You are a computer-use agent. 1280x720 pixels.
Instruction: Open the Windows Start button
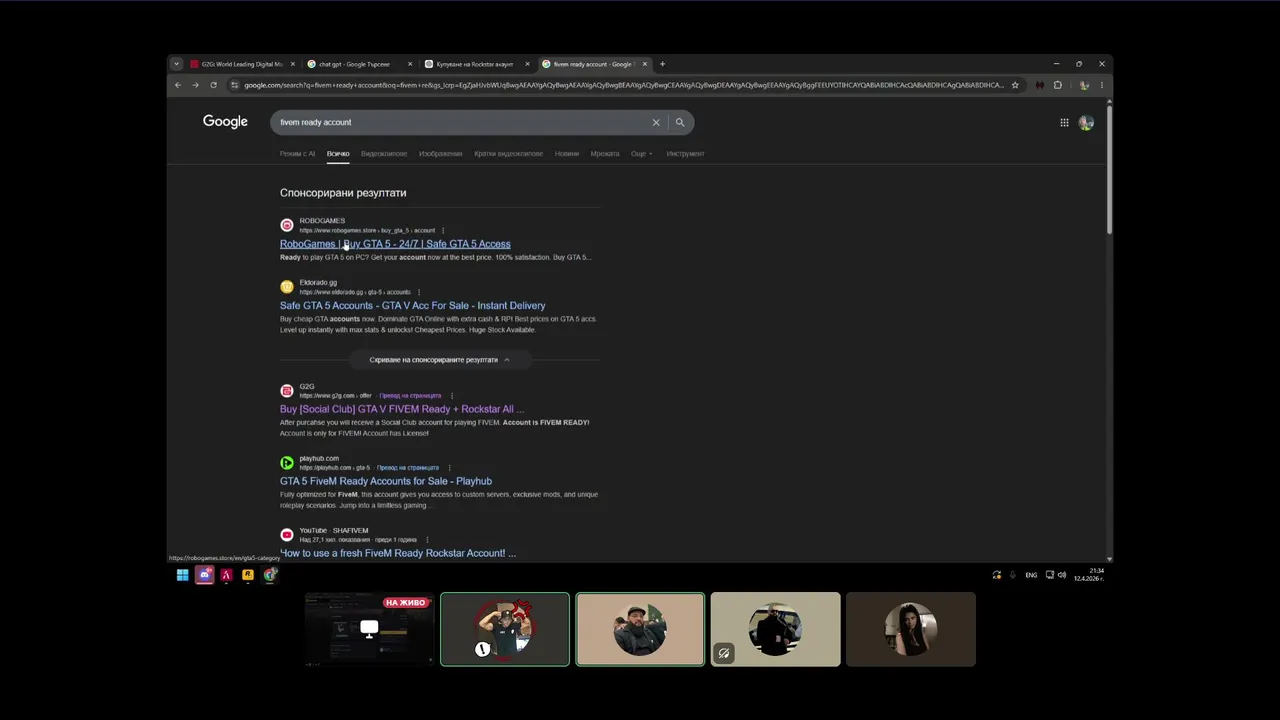[182, 575]
